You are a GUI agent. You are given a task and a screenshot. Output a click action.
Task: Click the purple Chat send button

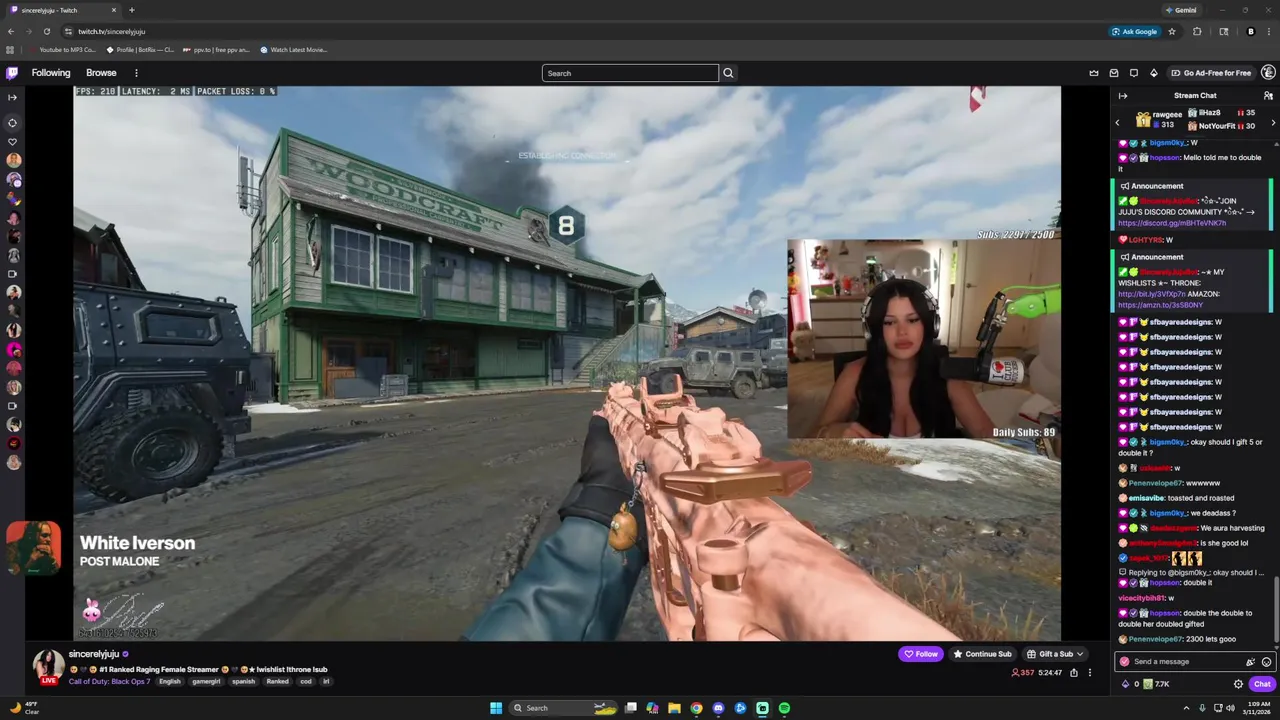pyautogui.click(x=1262, y=684)
